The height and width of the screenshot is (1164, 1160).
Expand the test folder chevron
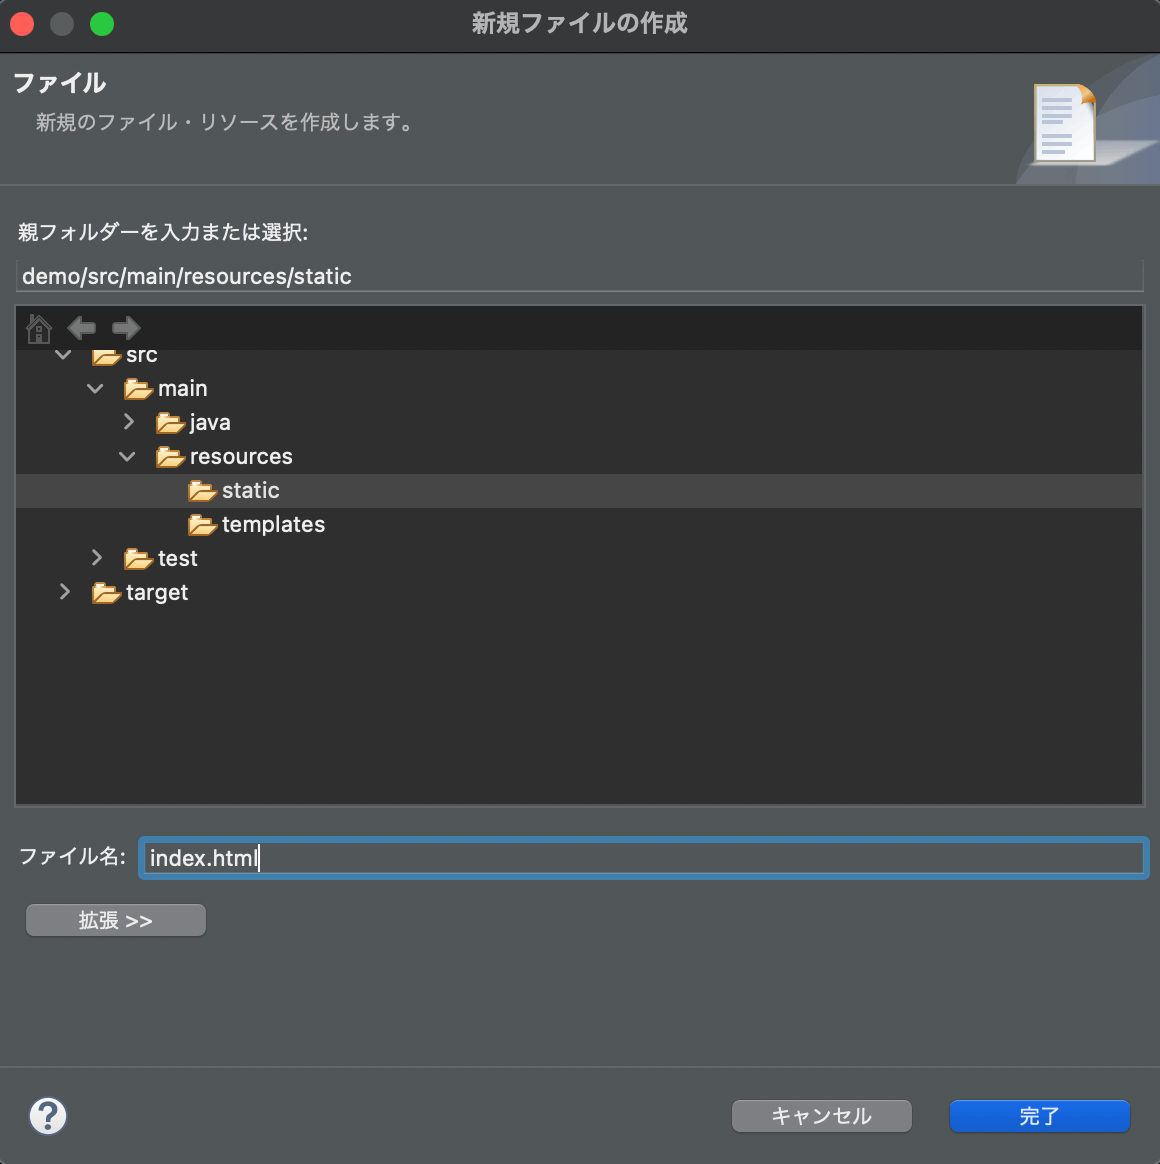(x=97, y=558)
